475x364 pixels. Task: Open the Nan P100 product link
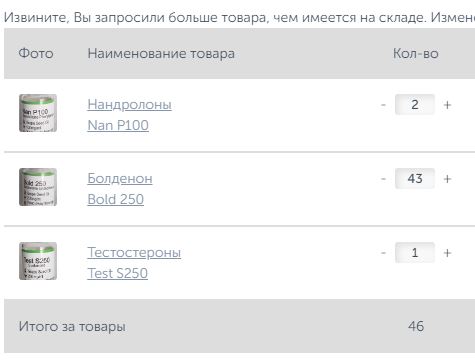118,125
